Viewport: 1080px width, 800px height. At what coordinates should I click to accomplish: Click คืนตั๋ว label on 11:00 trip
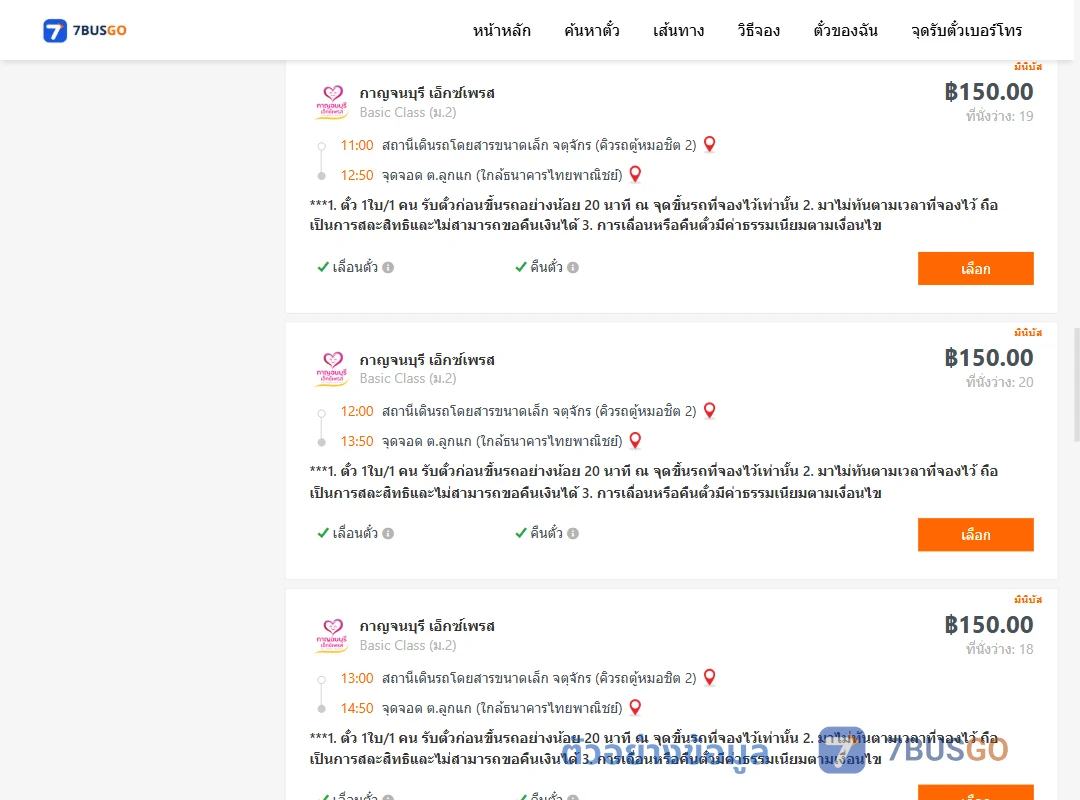546,267
